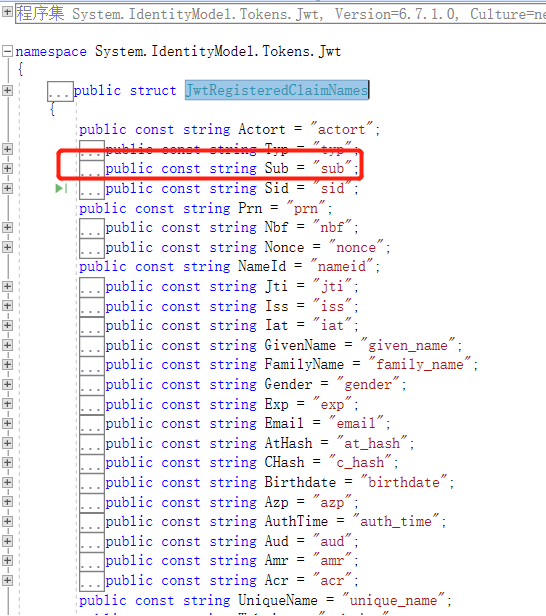
Task: Expand outlining plus beside FamilyName constant
Action: click(x=7, y=365)
